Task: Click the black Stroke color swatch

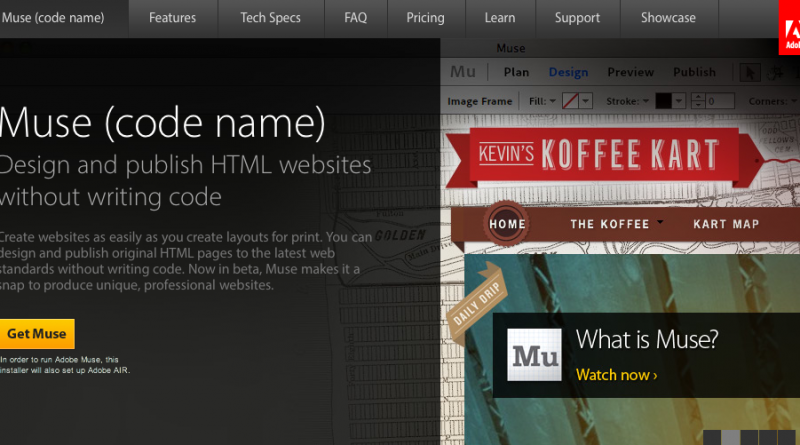Action: [x=663, y=101]
